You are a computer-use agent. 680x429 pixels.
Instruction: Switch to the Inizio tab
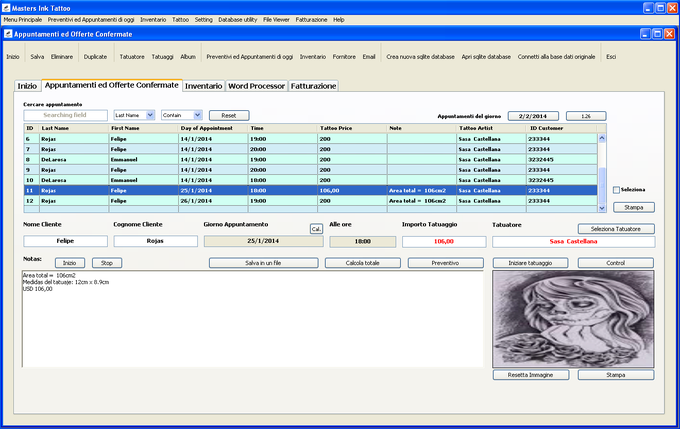(27, 86)
